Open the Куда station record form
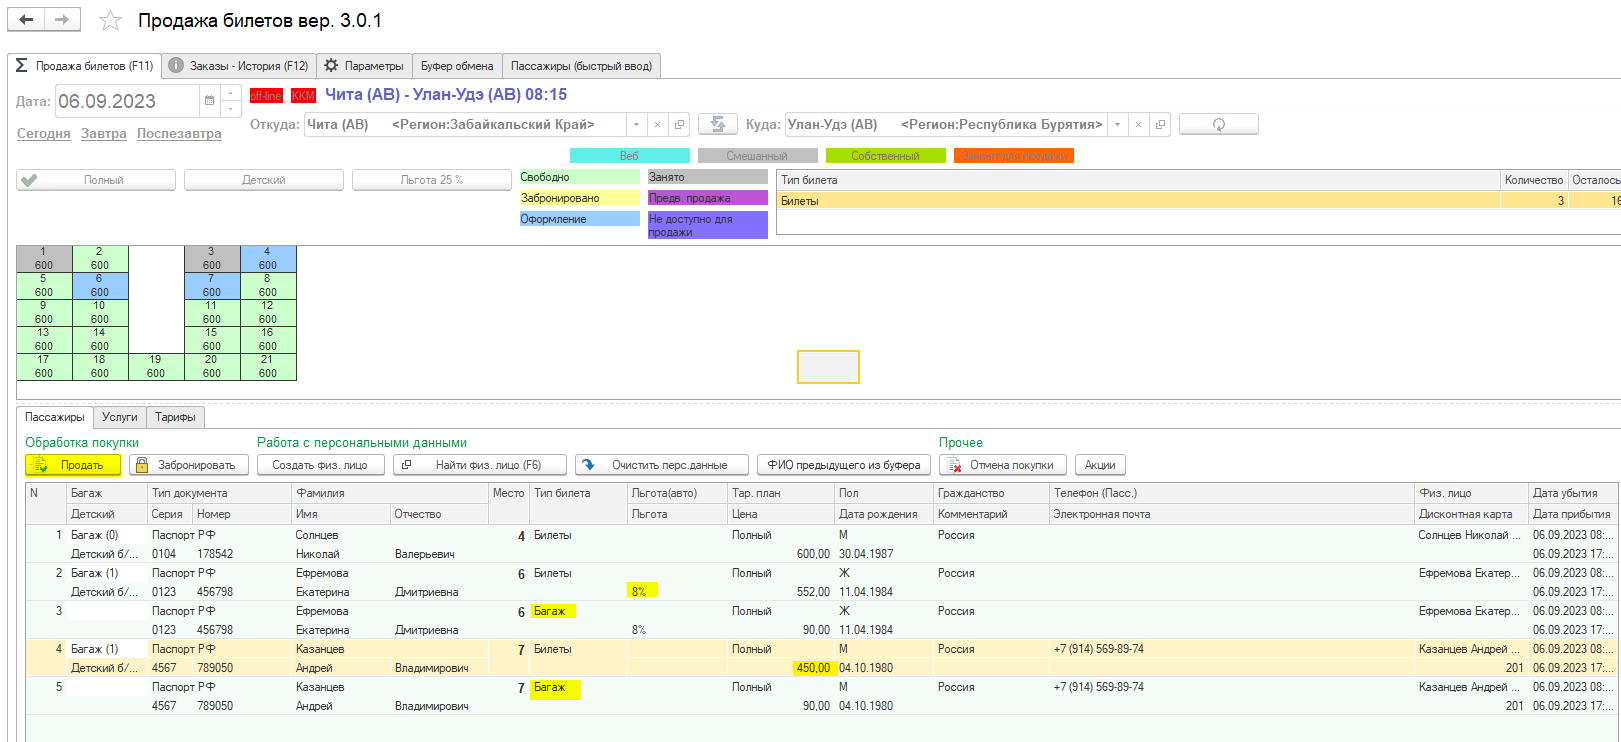The image size is (1621, 742). (1160, 125)
